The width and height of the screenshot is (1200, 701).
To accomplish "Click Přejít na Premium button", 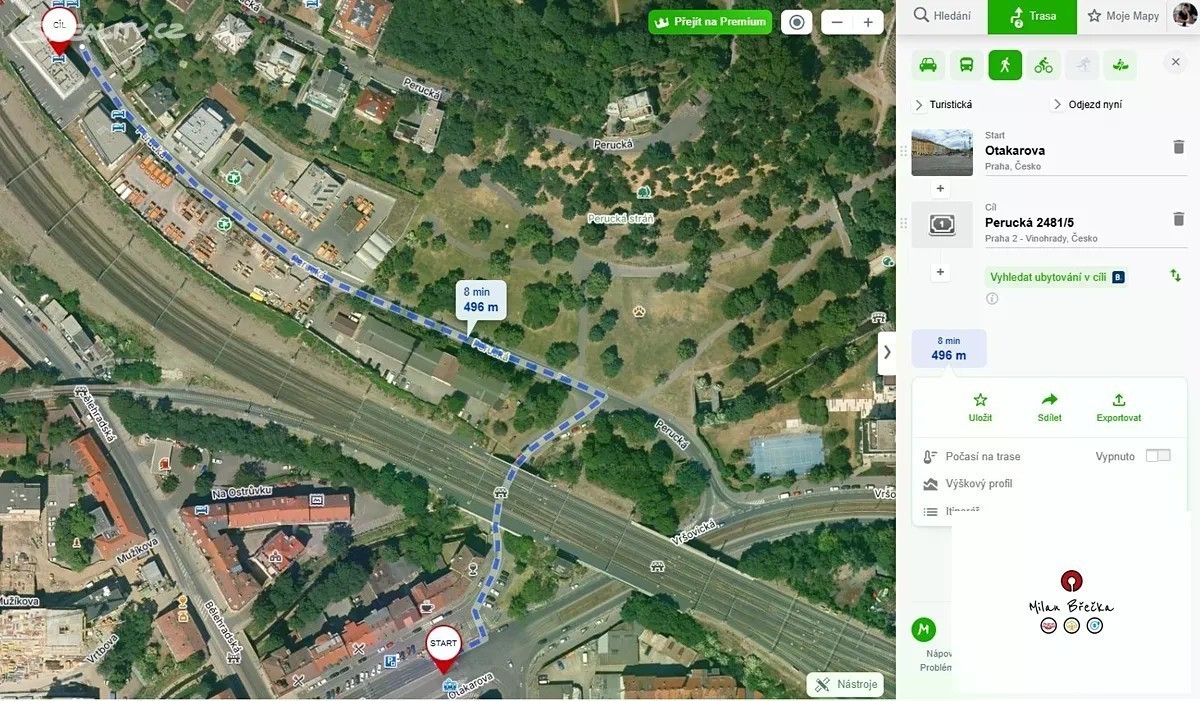I will coord(711,22).
